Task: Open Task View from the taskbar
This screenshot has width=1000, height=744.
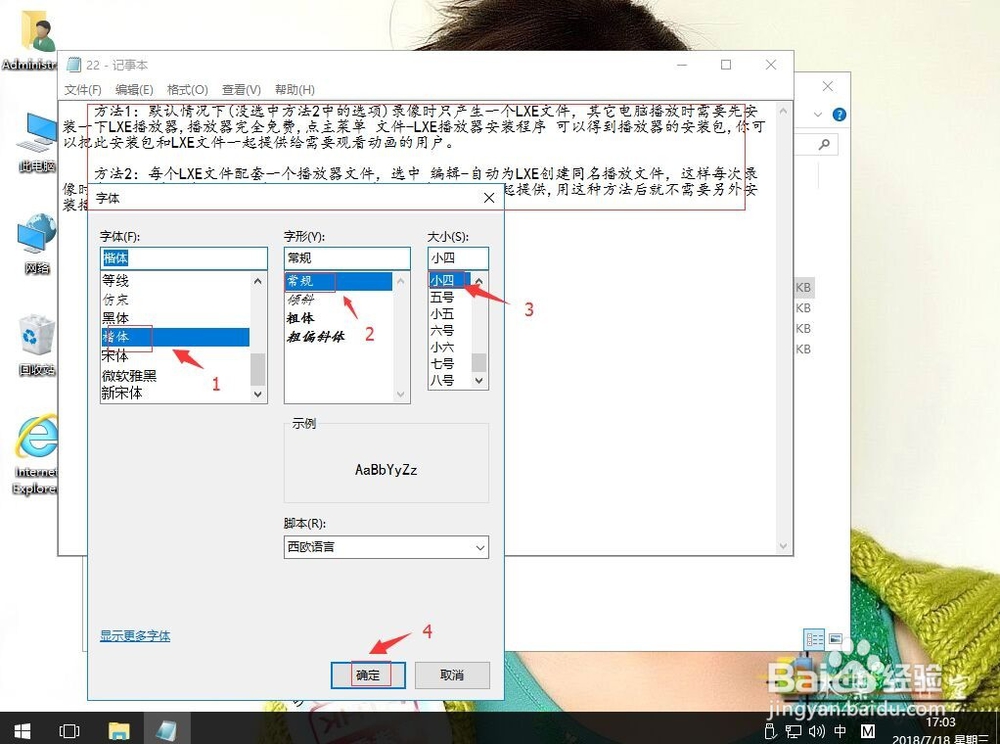Action: (x=69, y=731)
